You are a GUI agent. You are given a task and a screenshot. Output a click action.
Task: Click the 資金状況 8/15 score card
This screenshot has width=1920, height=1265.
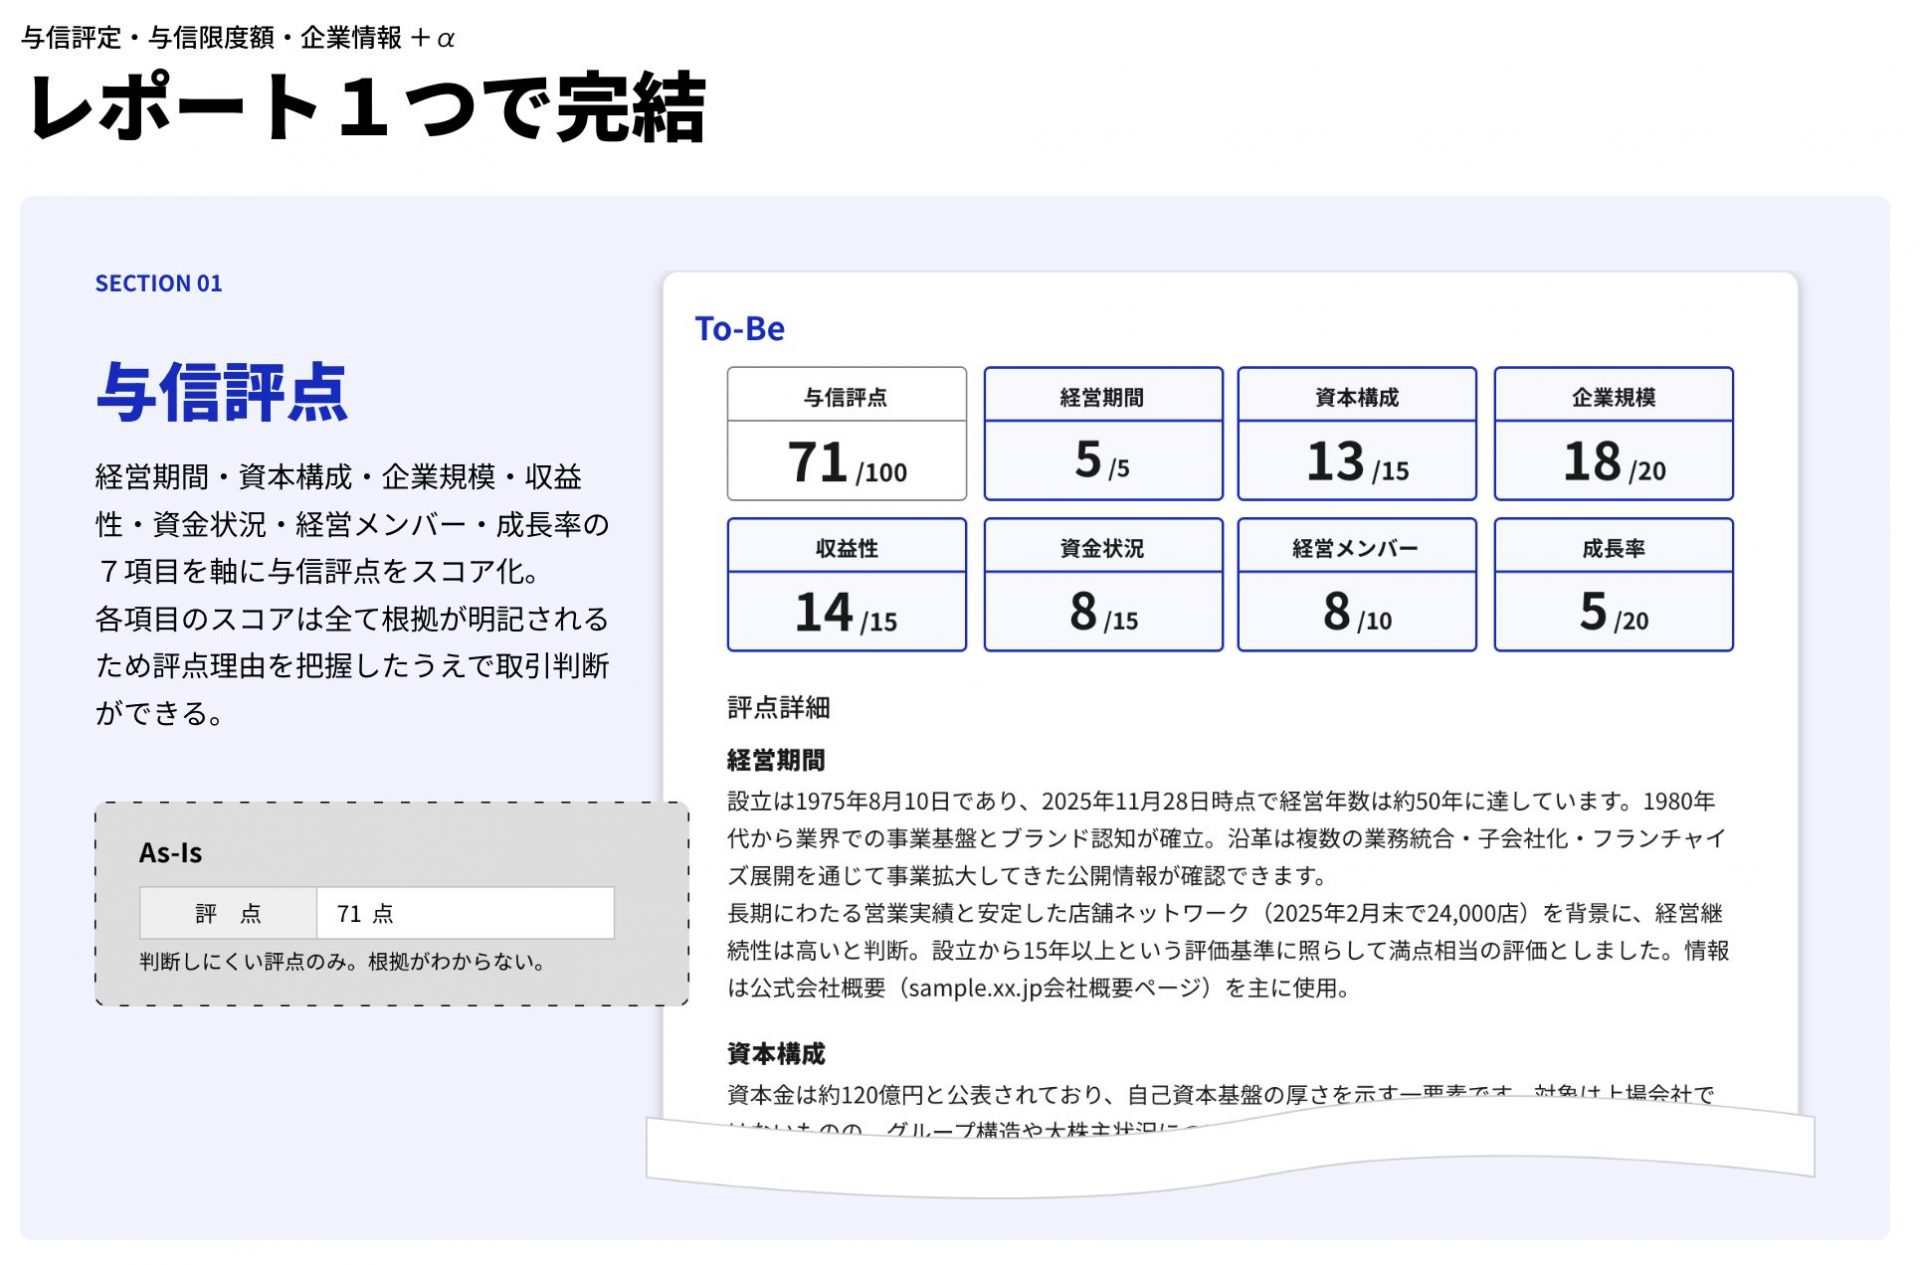pos(1103,584)
